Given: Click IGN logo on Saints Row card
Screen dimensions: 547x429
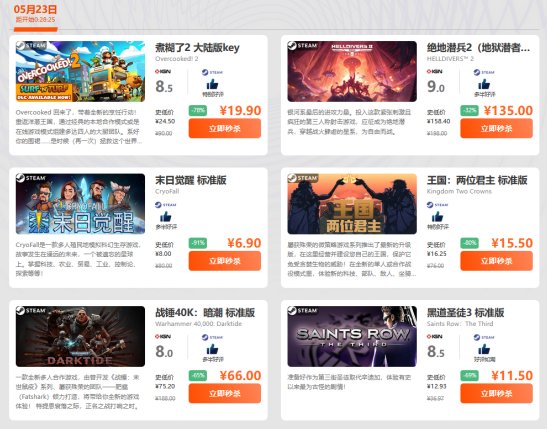Looking at the screenshot, I should [434, 337].
